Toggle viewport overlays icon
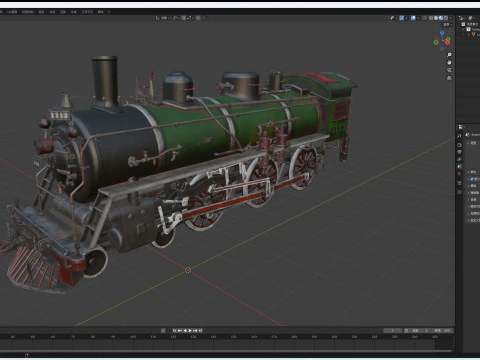480x360 pixels. pos(413,18)
